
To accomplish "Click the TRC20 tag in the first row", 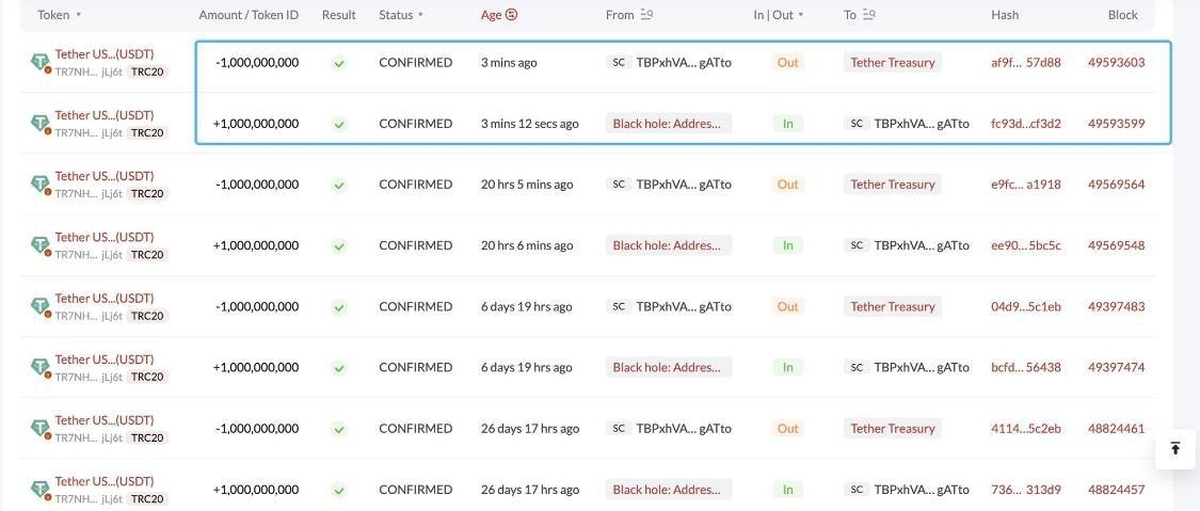I will (x=147, y=72).
